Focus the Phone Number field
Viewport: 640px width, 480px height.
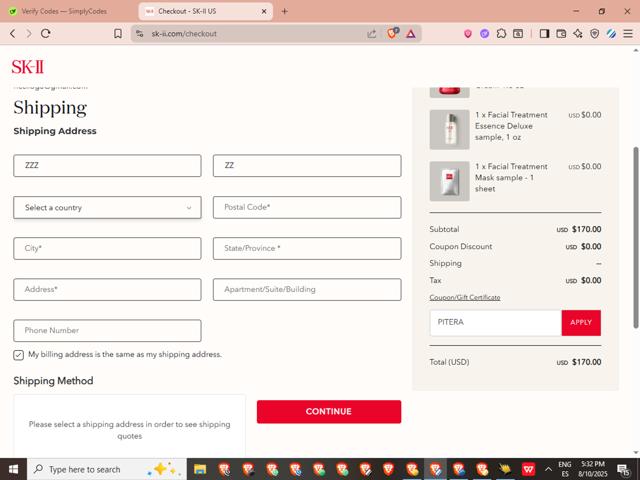107,331
